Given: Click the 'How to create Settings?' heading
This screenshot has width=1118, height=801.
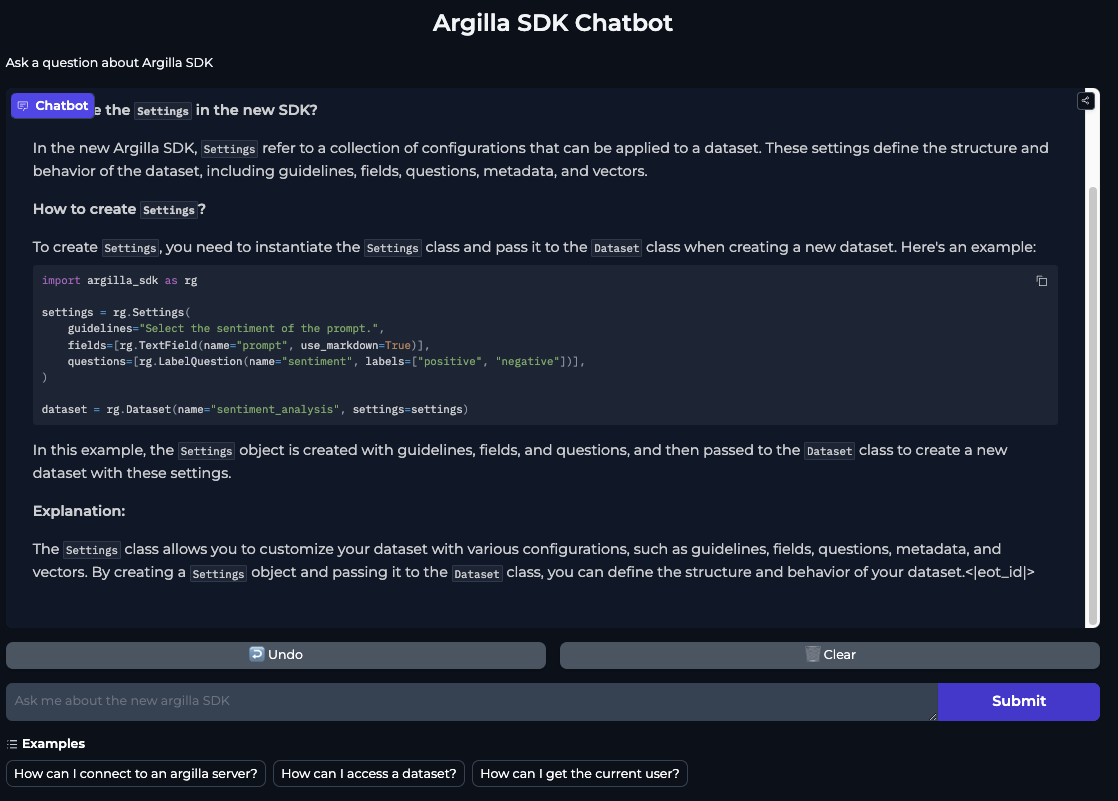Looking at the screenshot, I should coord(116,209).
